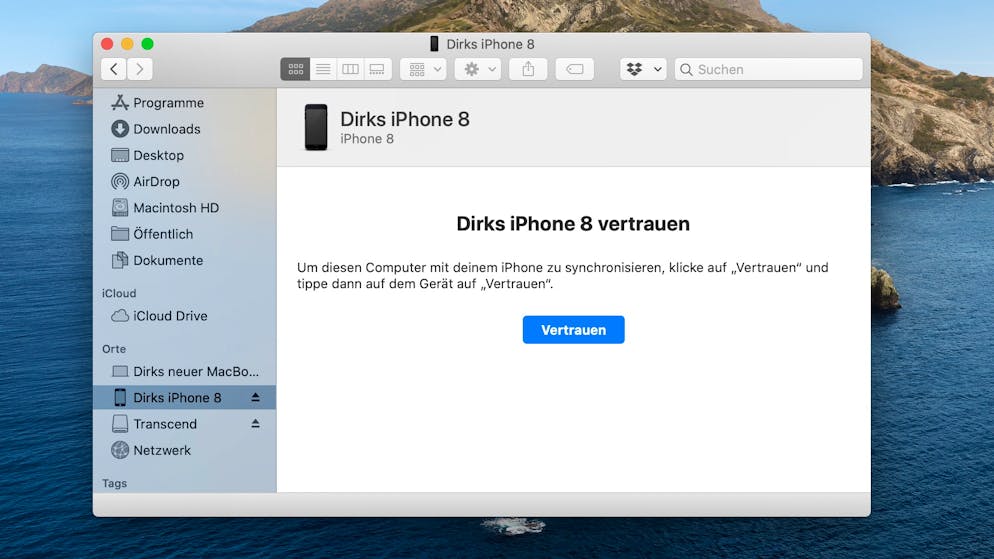This screenshot has height=559, width=994.
Task: Open Programme in the sidebar
Action: (184, 103)
